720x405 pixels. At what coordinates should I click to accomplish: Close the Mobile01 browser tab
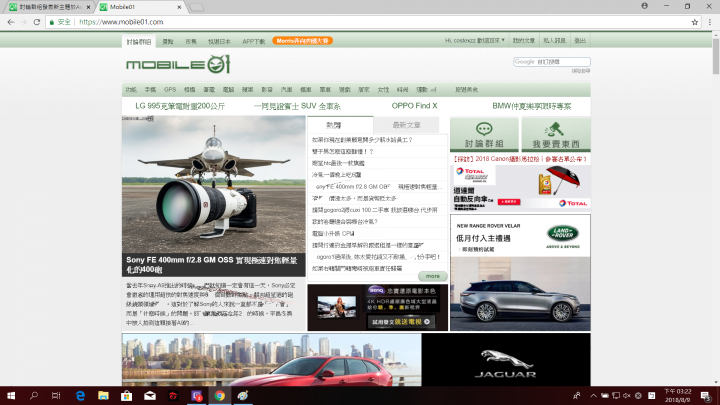(x=179, y=7)
